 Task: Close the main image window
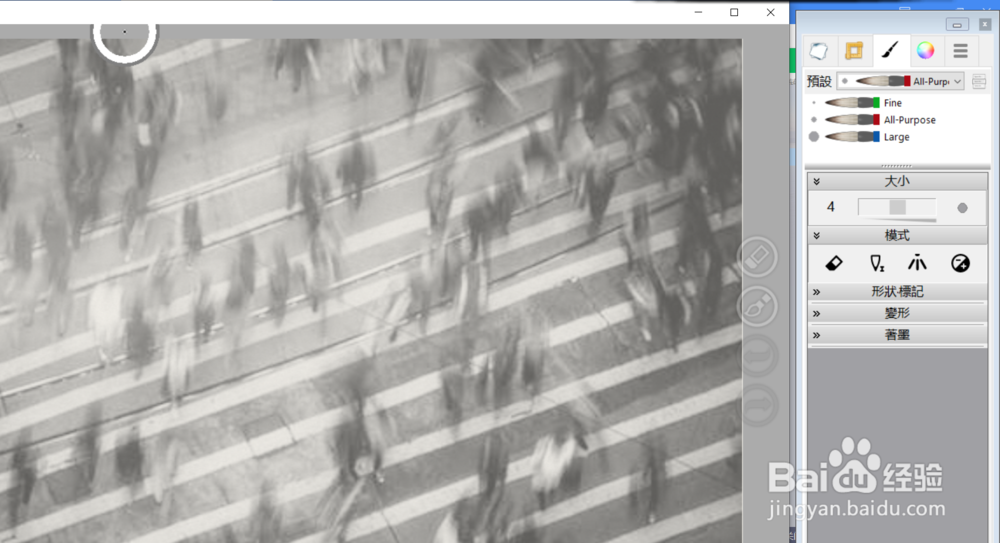[770, 12]
